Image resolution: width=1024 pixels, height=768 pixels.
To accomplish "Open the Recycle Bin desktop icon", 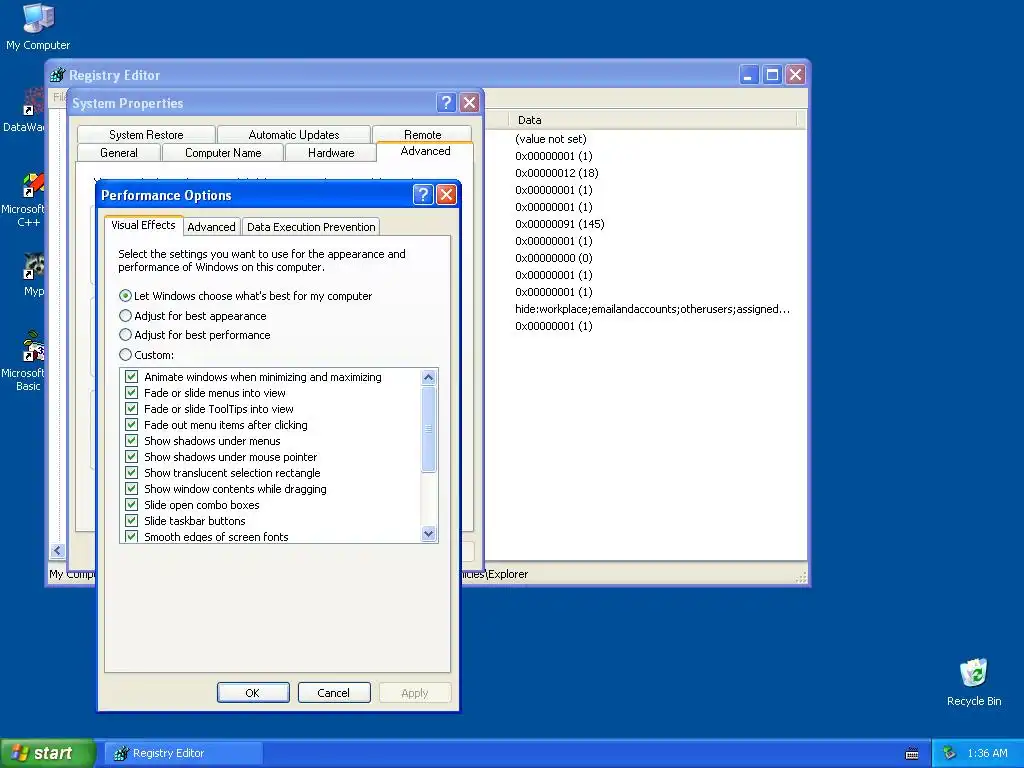I will (x=974, y=682).
